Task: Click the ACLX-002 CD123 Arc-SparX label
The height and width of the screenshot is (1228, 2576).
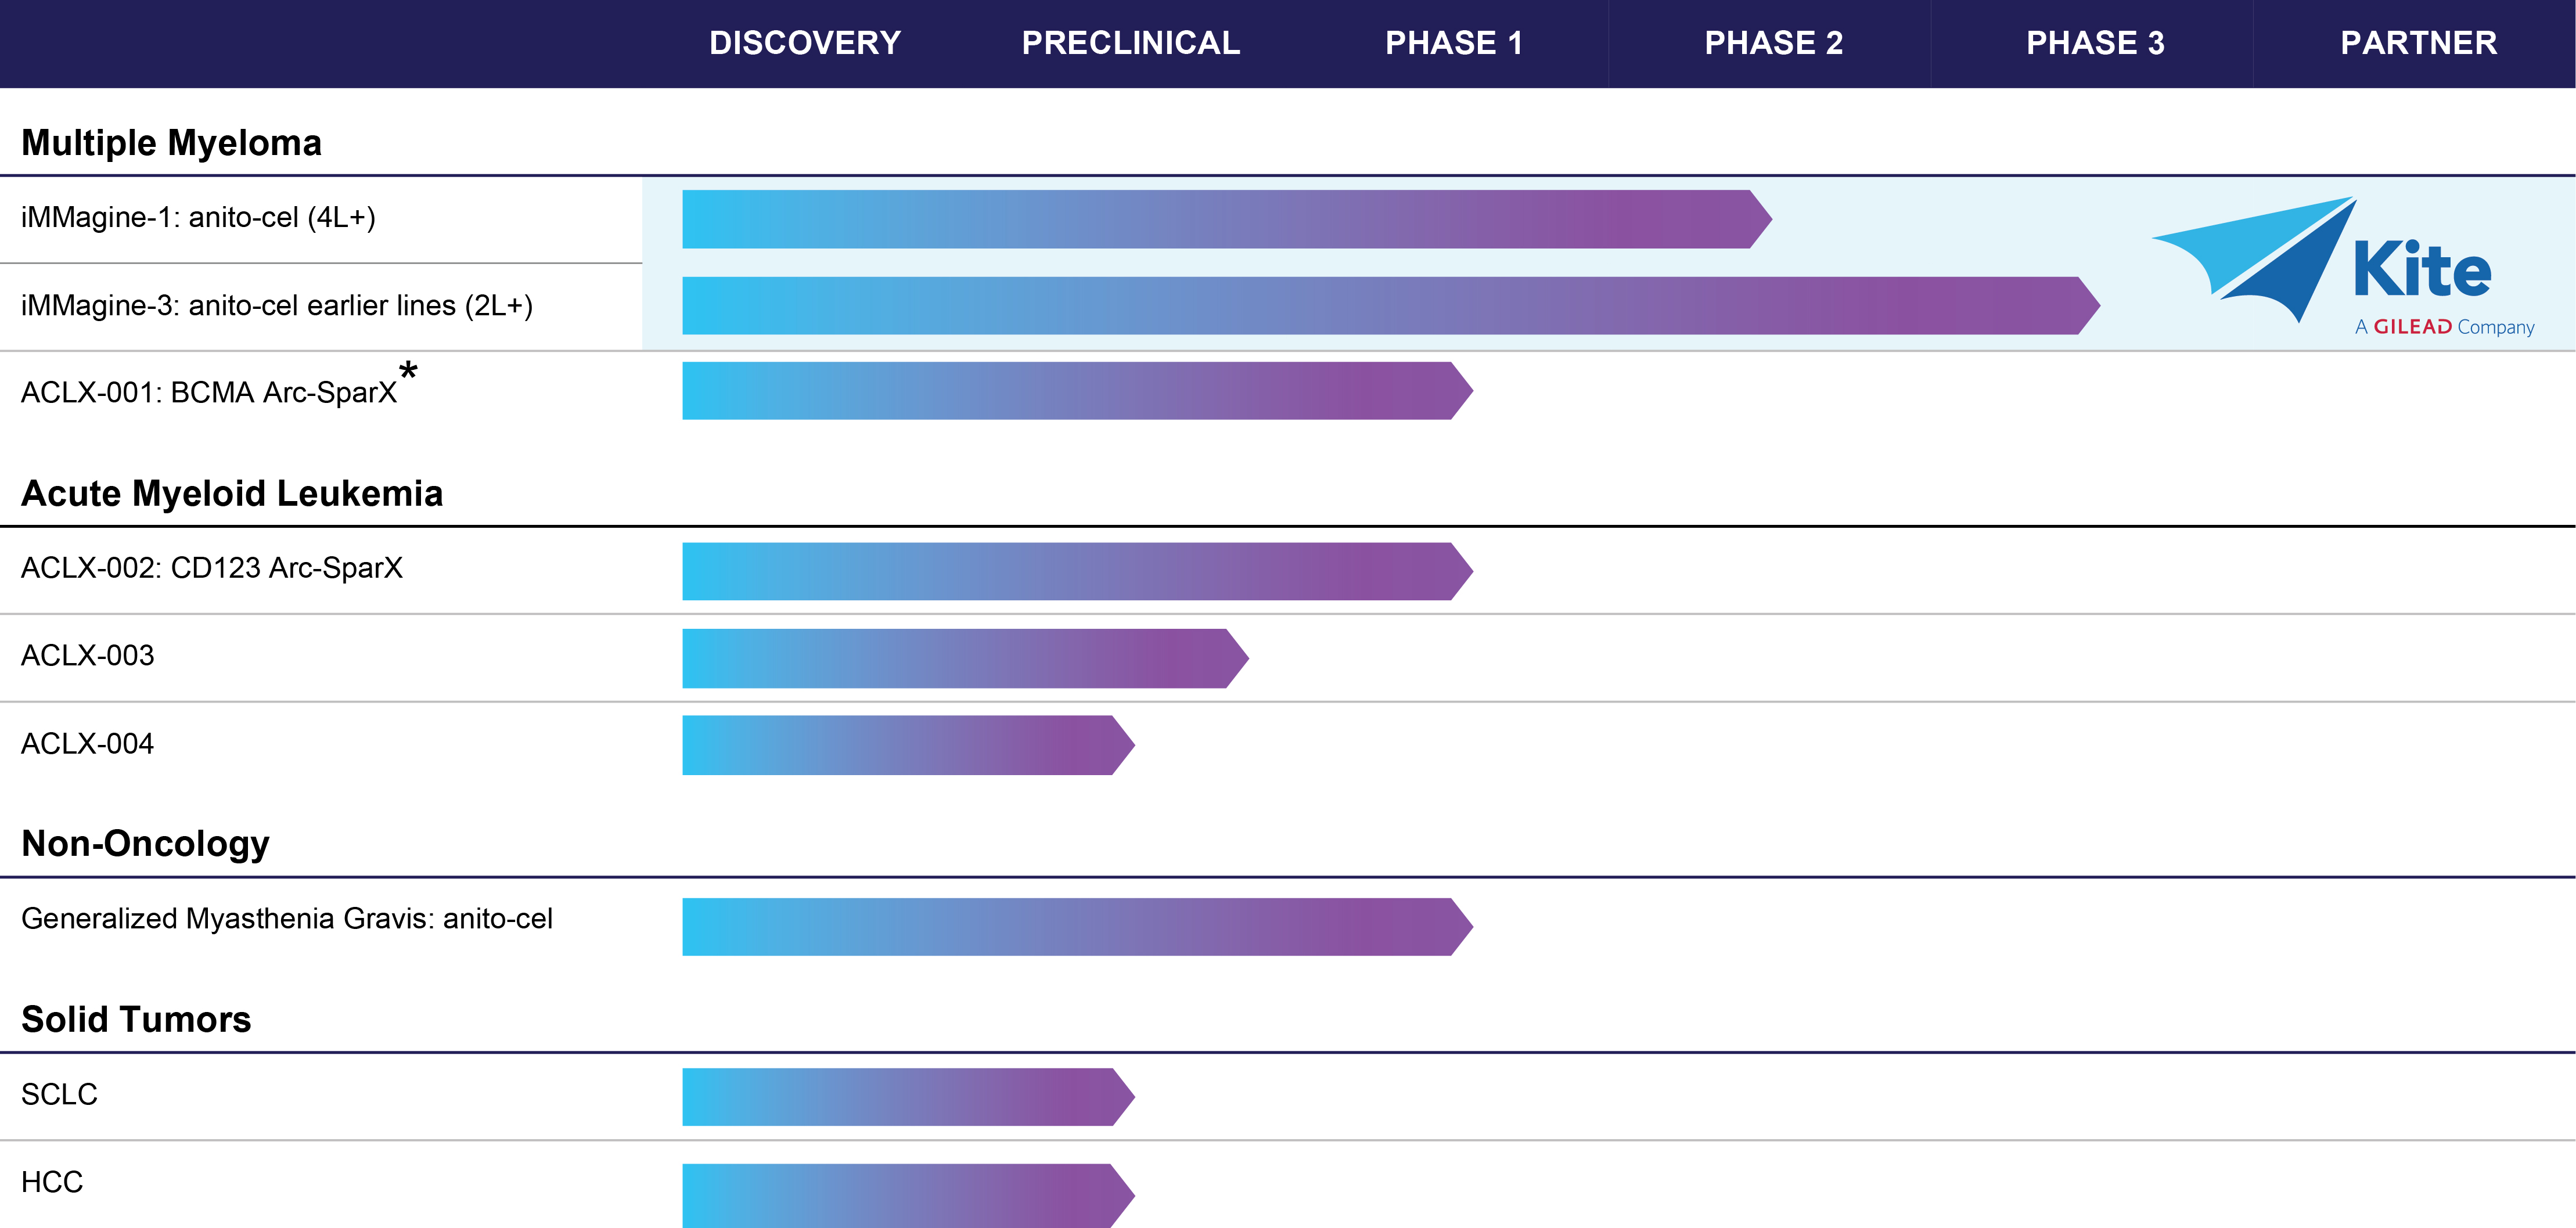Action: tap(212, 568)
